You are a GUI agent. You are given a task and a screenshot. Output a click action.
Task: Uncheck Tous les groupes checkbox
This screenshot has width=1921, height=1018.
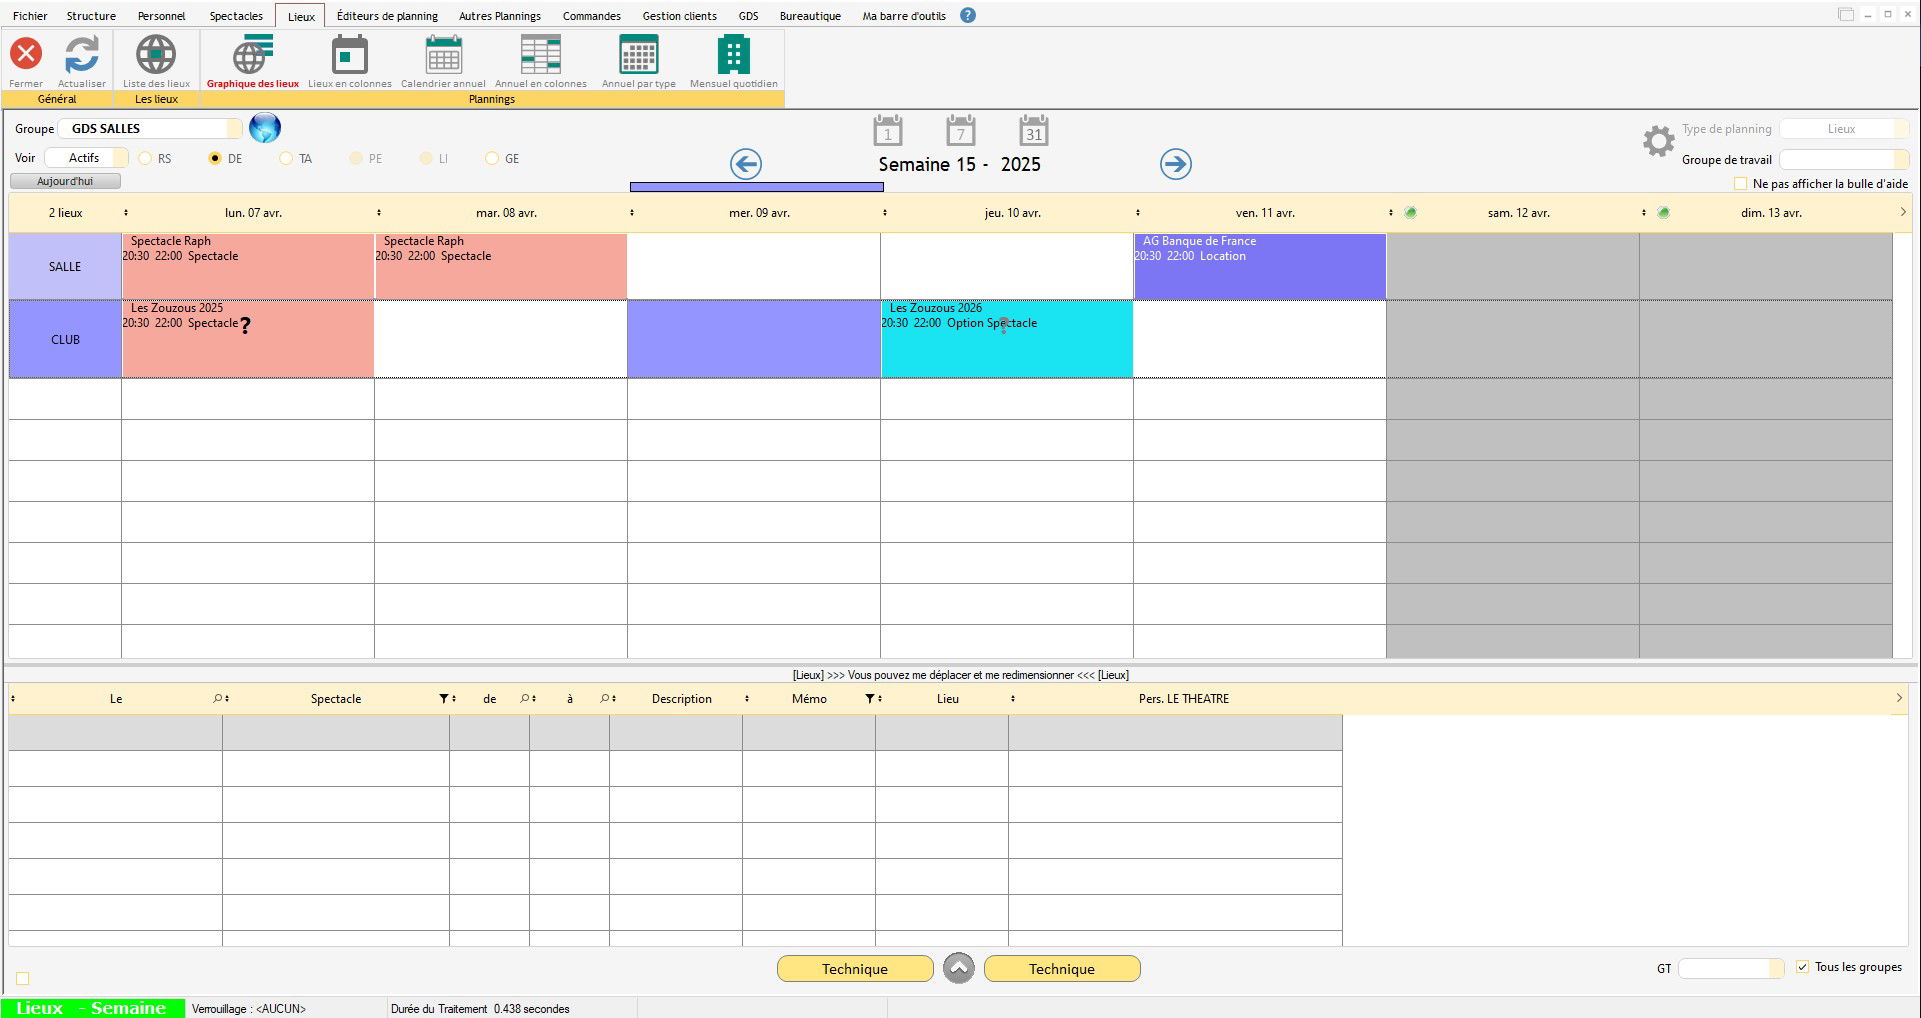point(1802,967)
